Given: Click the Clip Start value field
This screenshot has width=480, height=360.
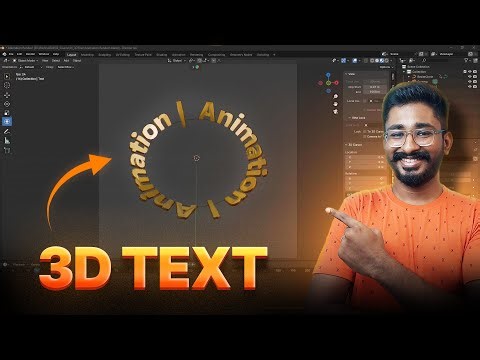Looking at the screenshot, I should tap(375, 87).
